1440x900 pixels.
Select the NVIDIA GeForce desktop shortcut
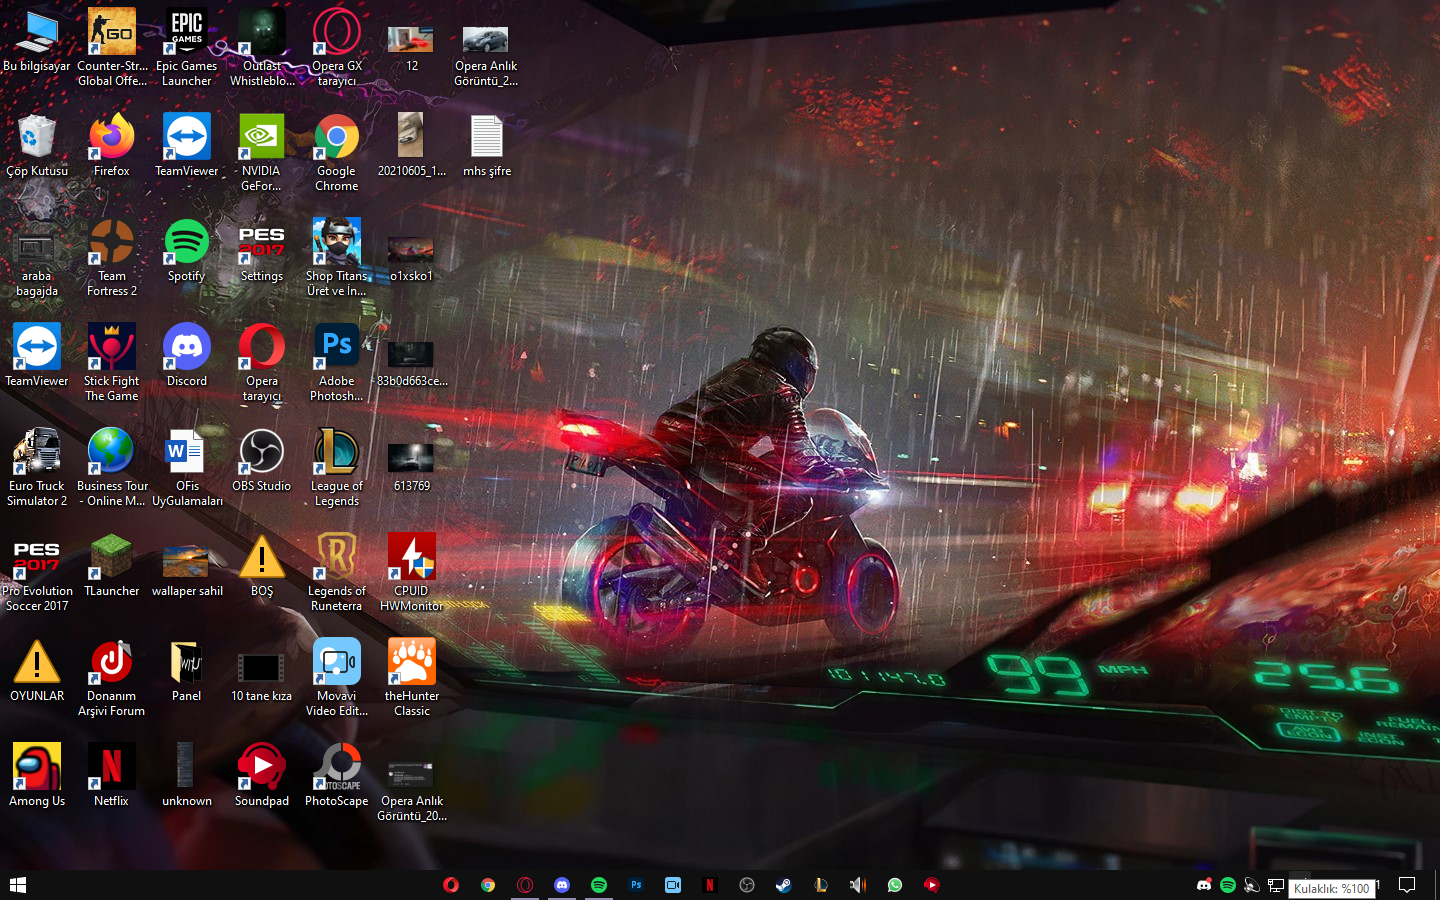coord(262,153)
